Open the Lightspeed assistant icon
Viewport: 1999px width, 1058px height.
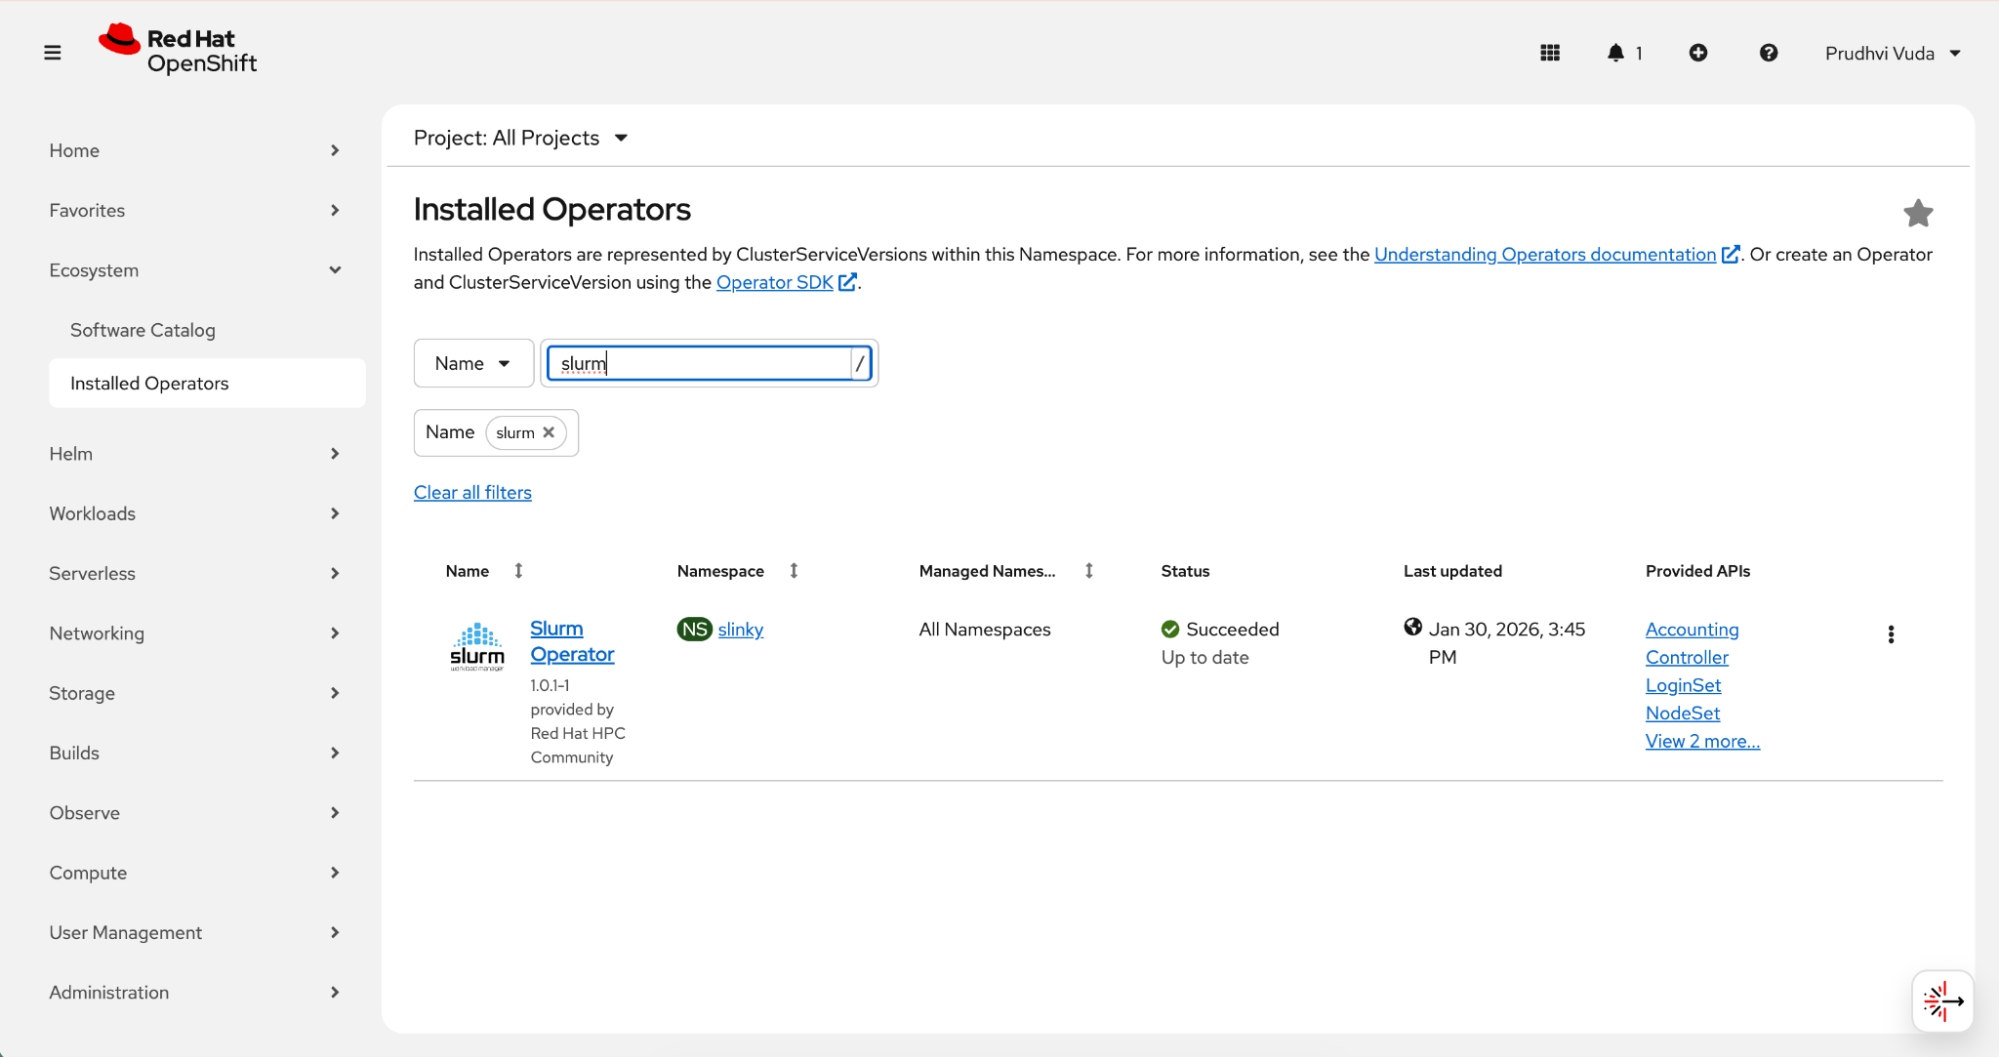(x=1942, y=1000)
